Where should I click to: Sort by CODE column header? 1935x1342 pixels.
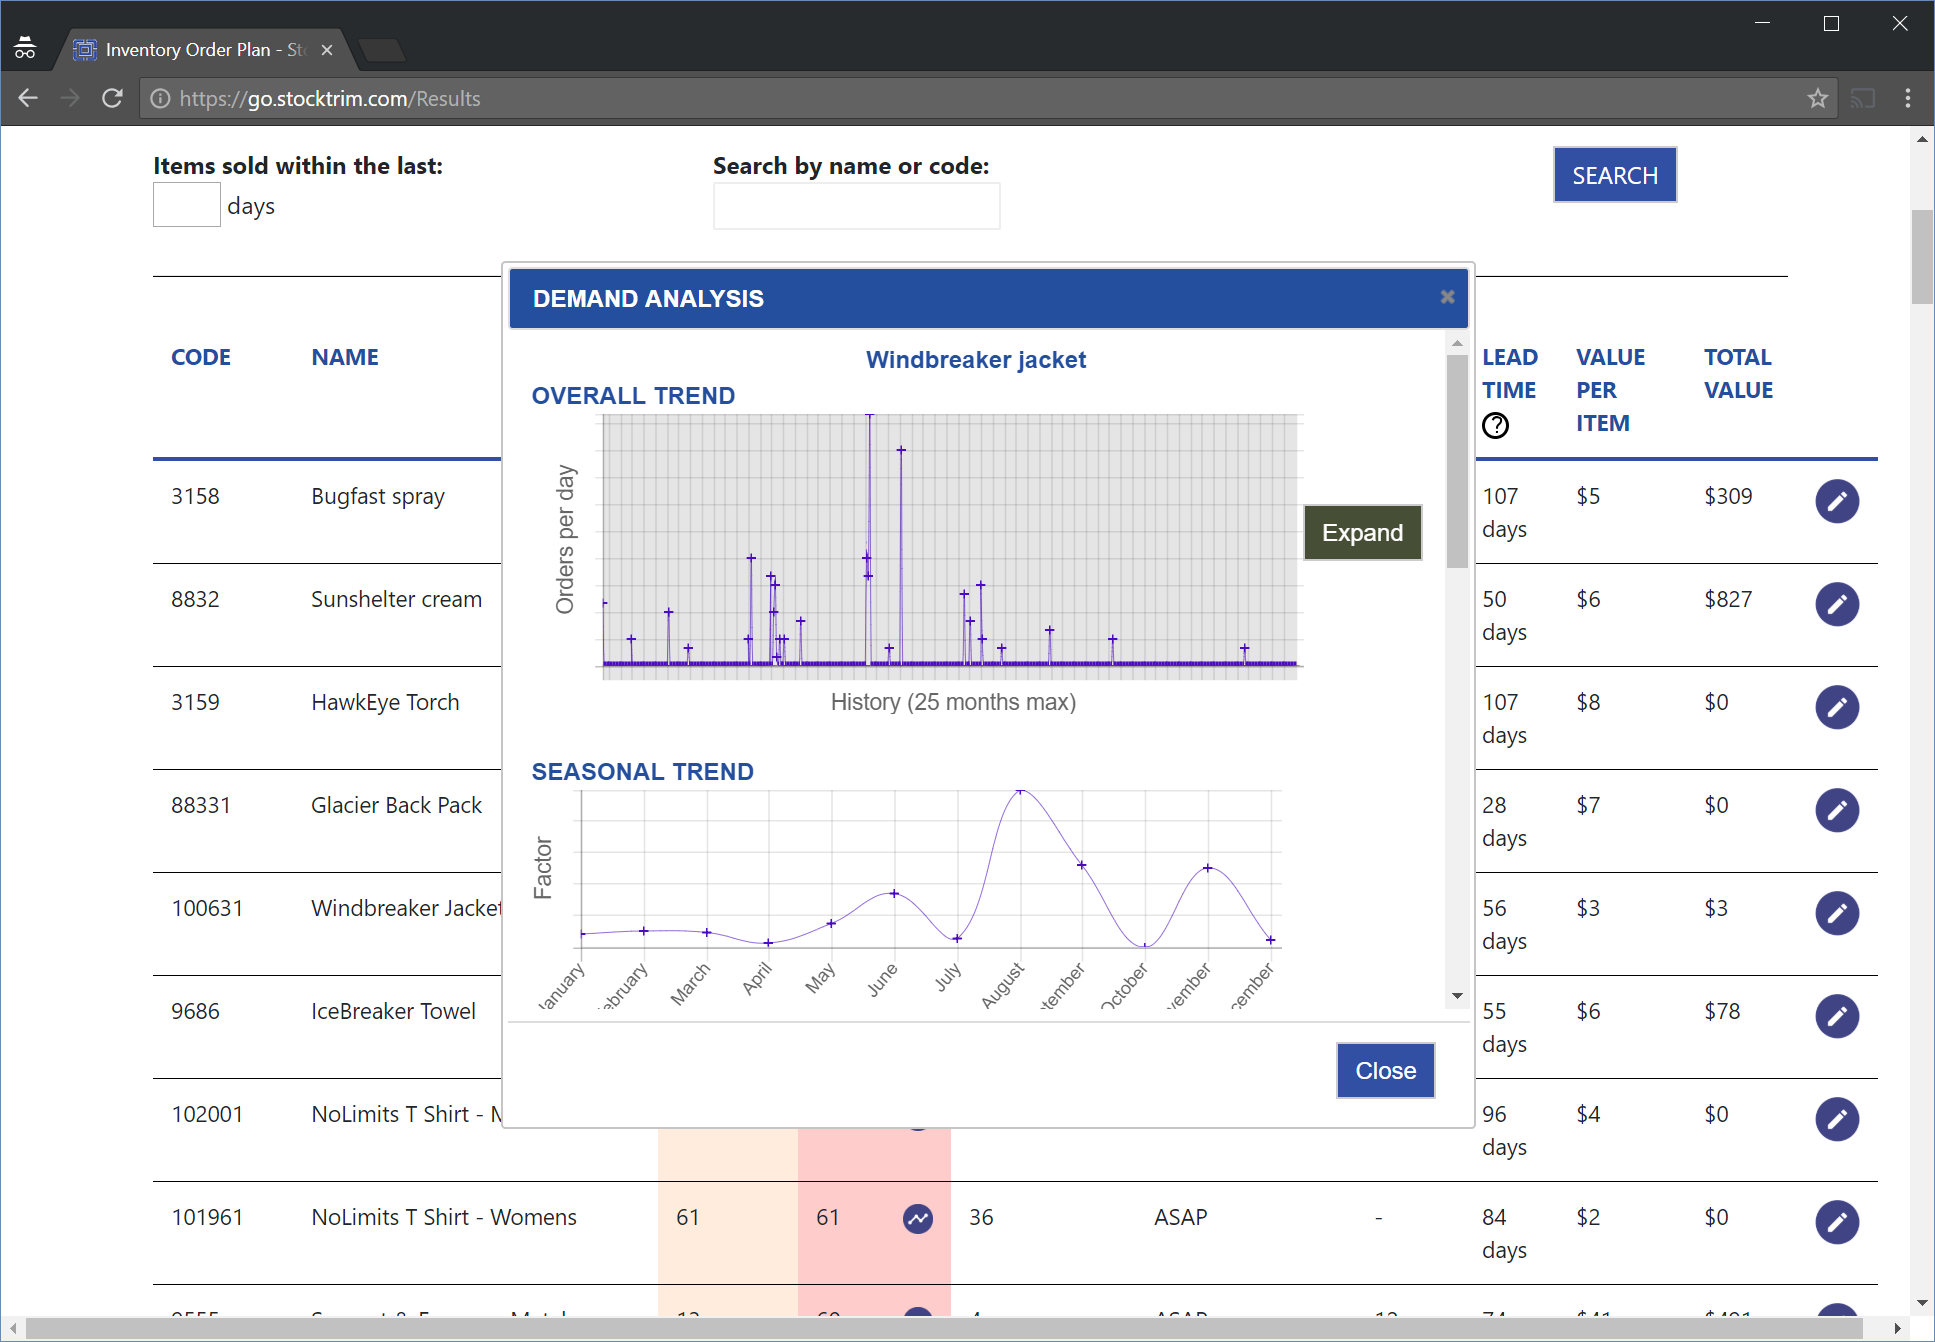201,357
